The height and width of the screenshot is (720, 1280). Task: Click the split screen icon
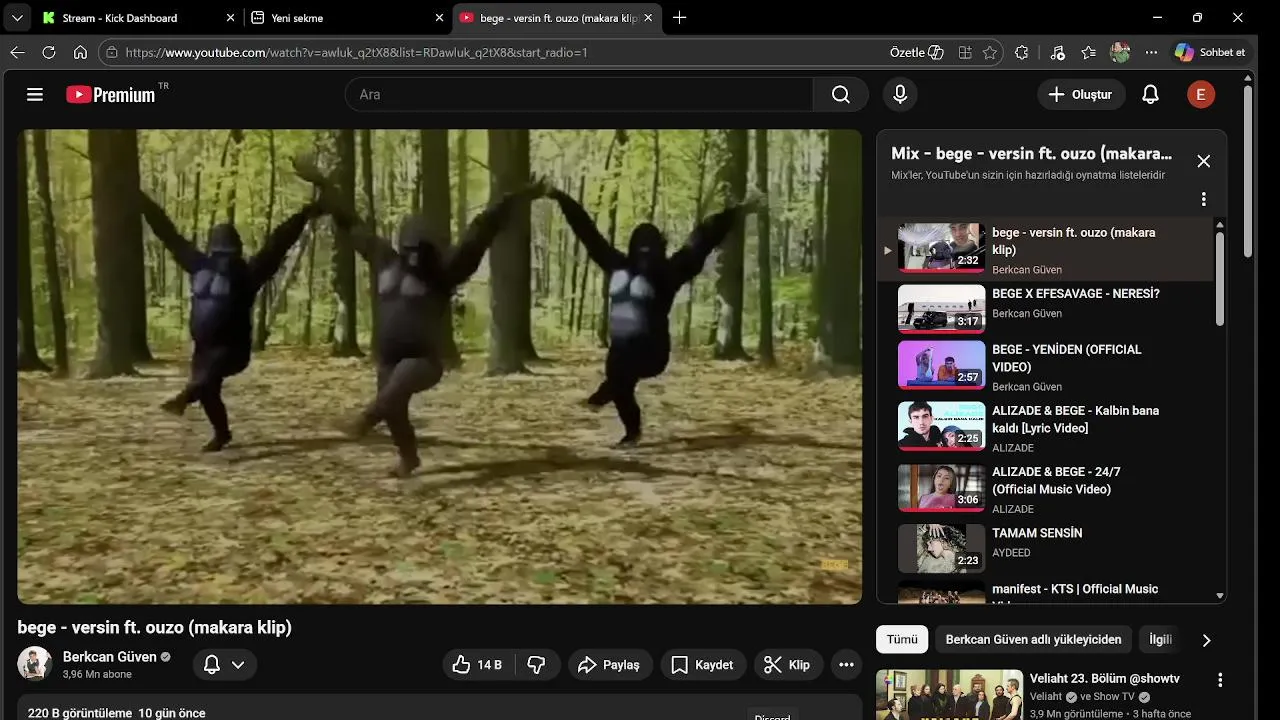click(x=965, y=52)
